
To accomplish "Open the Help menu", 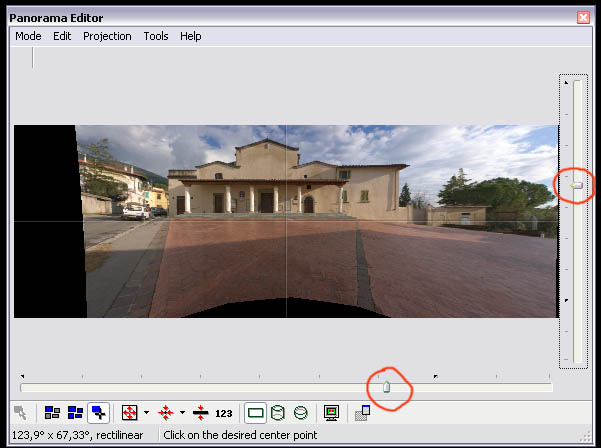I will coord(191,36).
